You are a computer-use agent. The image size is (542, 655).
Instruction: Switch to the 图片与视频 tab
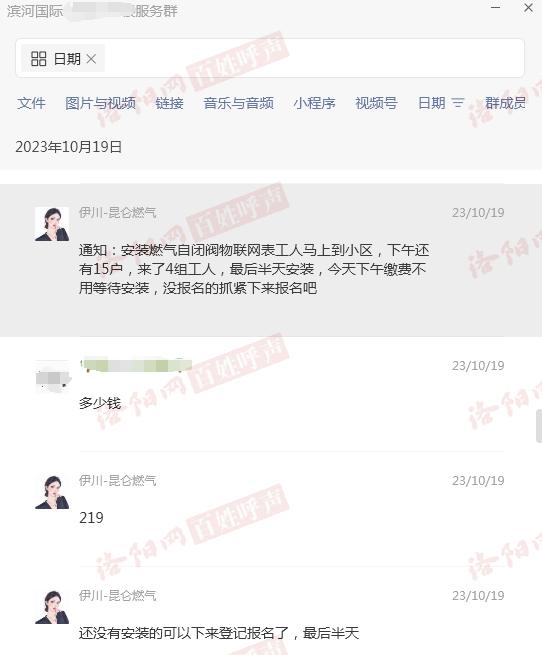pyautogui.click(x=100, y=103)
